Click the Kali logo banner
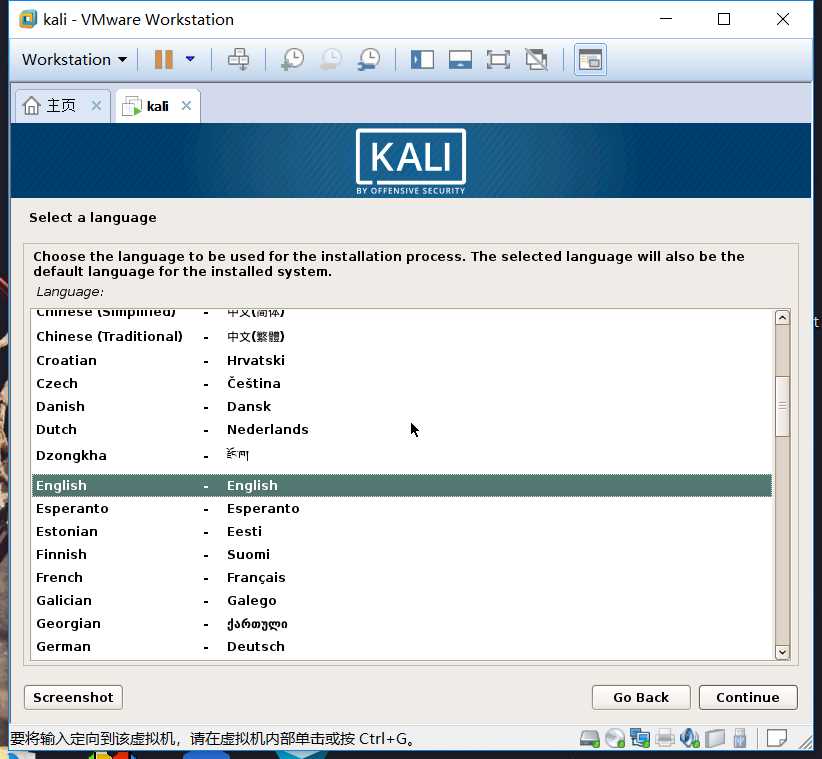 (410, 161)
